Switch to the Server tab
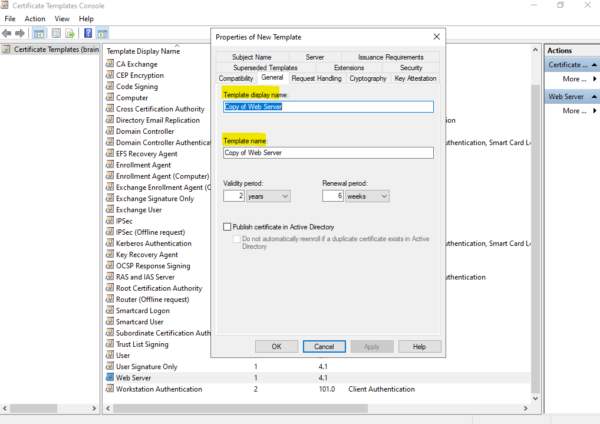Viewport: 600px width, 424px height. (x=315, y=57)
